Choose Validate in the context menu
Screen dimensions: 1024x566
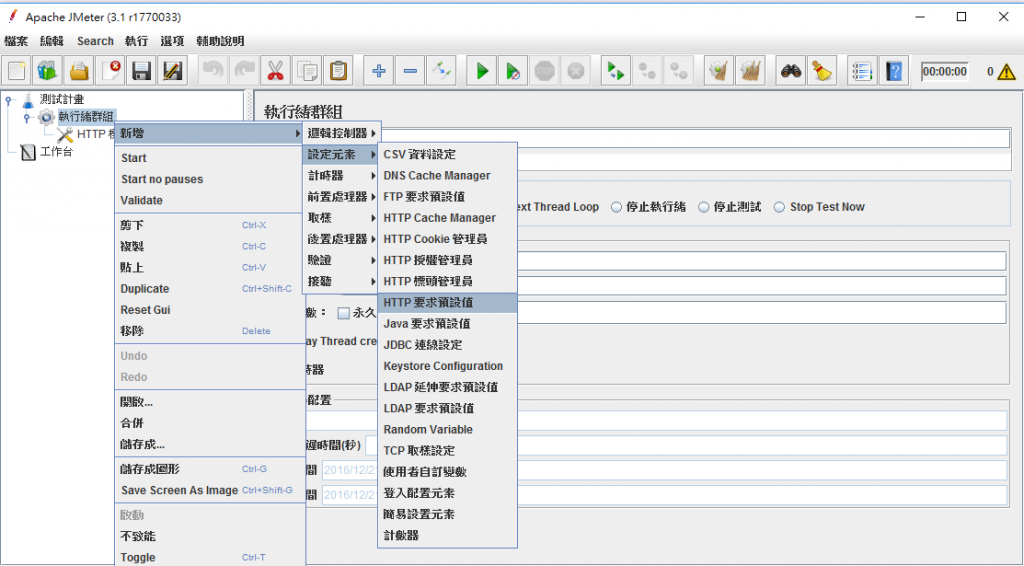point(210,200)
